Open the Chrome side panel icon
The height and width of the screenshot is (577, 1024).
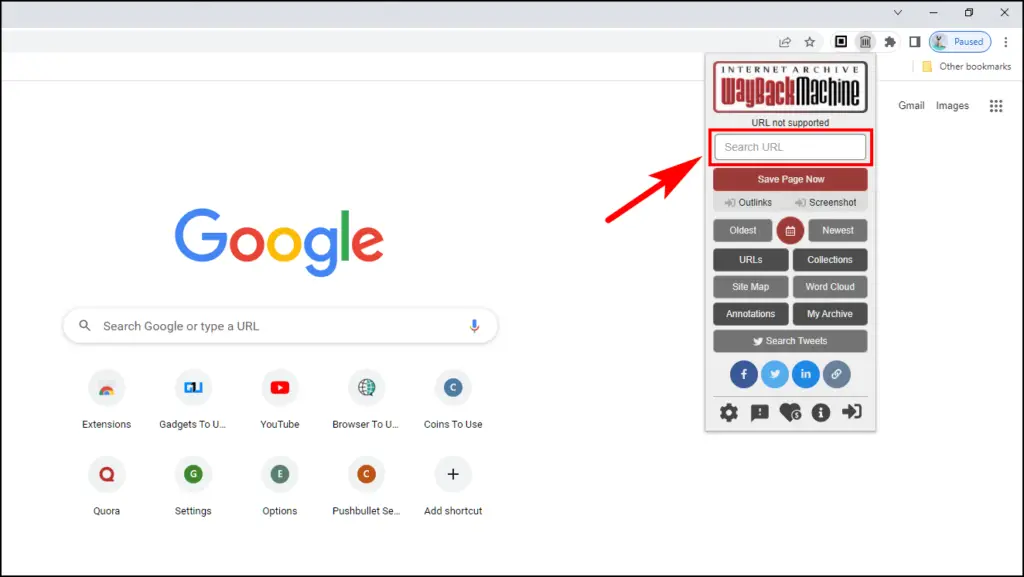pos(914,42)
